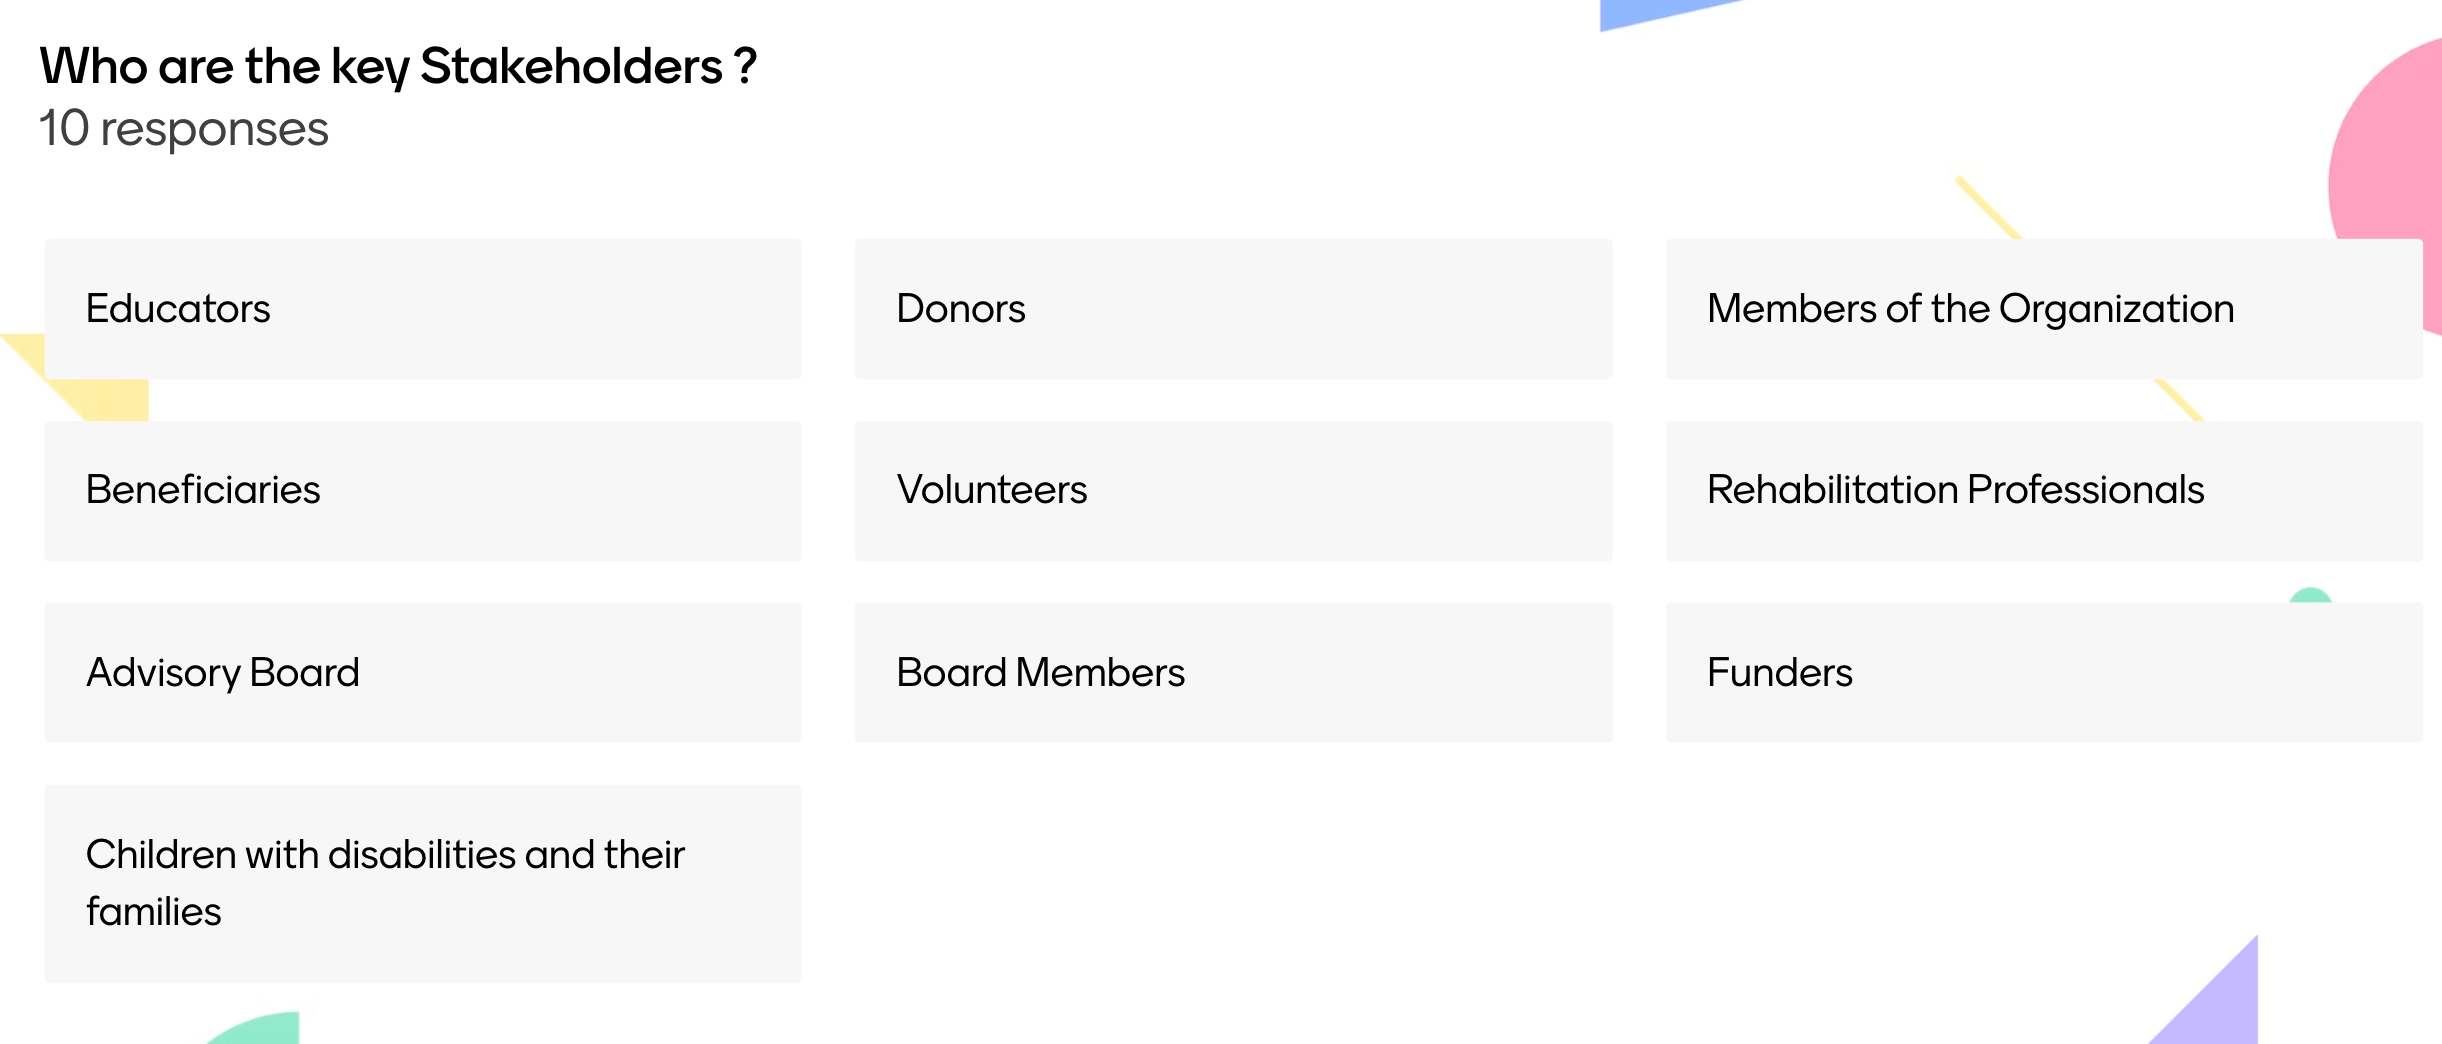
Task: Click small green circle above Funders card
Action: click(x=2310, y=596)
